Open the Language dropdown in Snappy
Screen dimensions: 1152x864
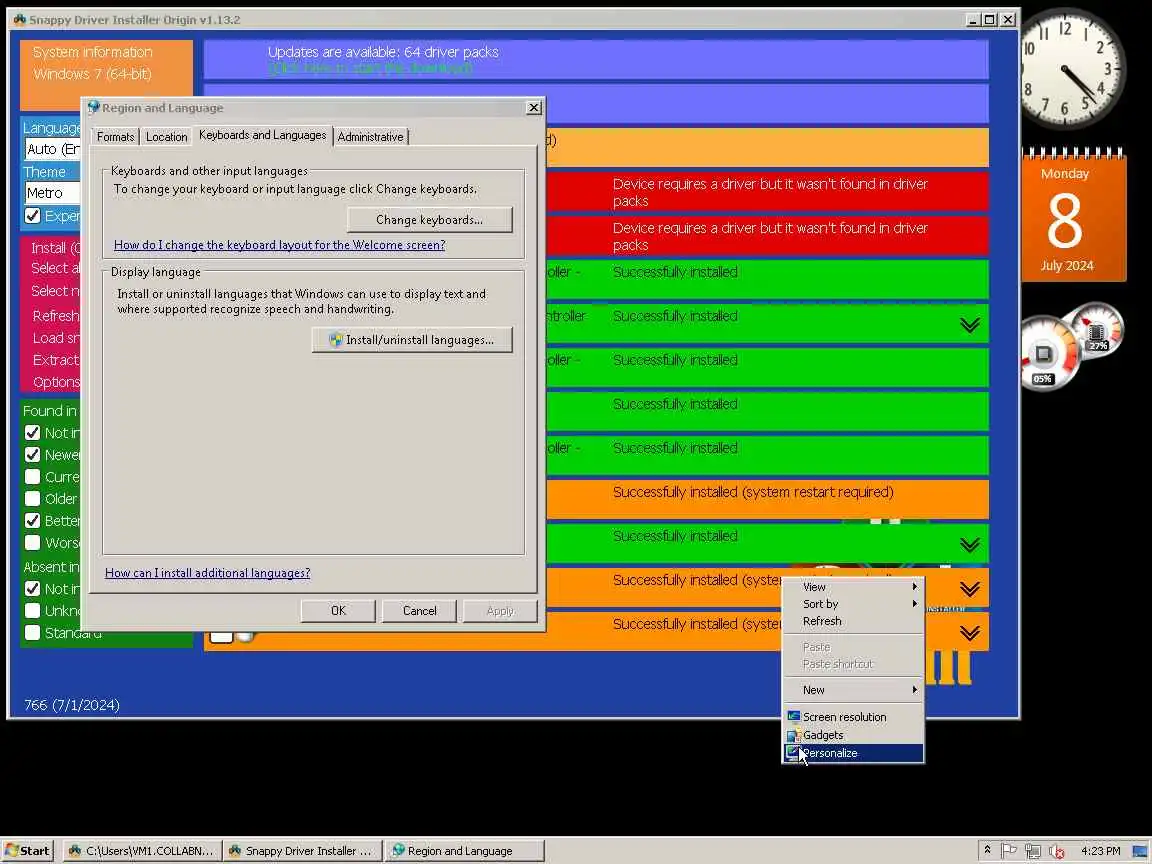point(52,149)
